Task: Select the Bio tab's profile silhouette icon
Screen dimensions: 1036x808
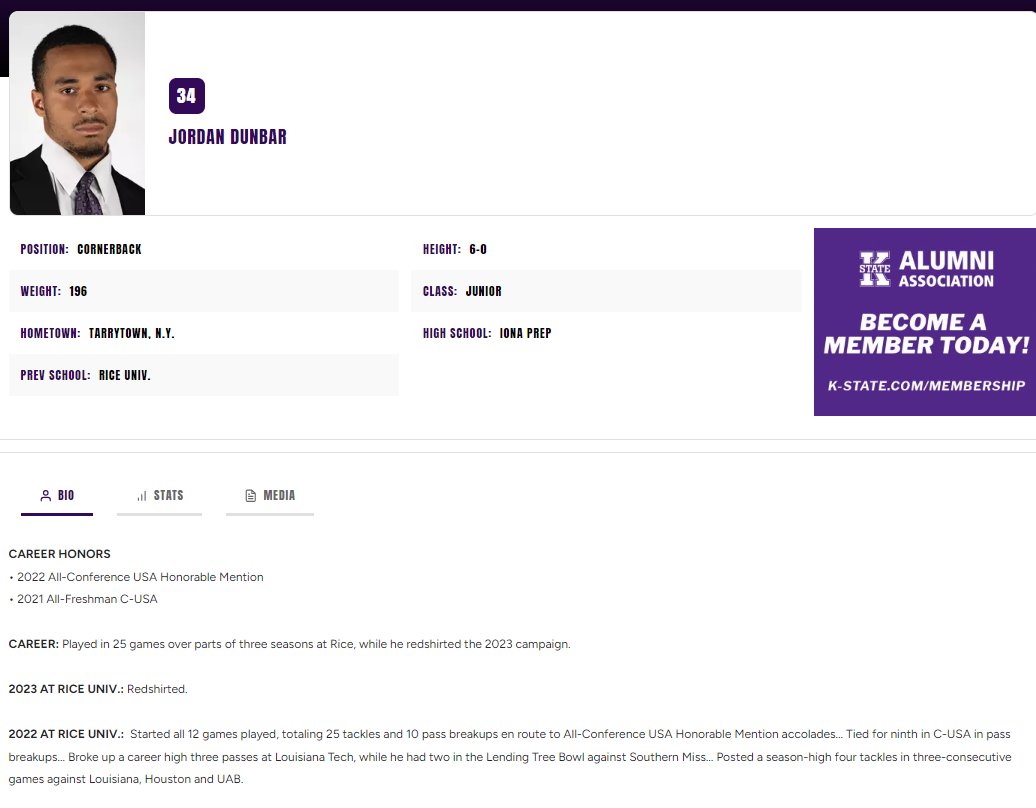Action: coord(44,494)
